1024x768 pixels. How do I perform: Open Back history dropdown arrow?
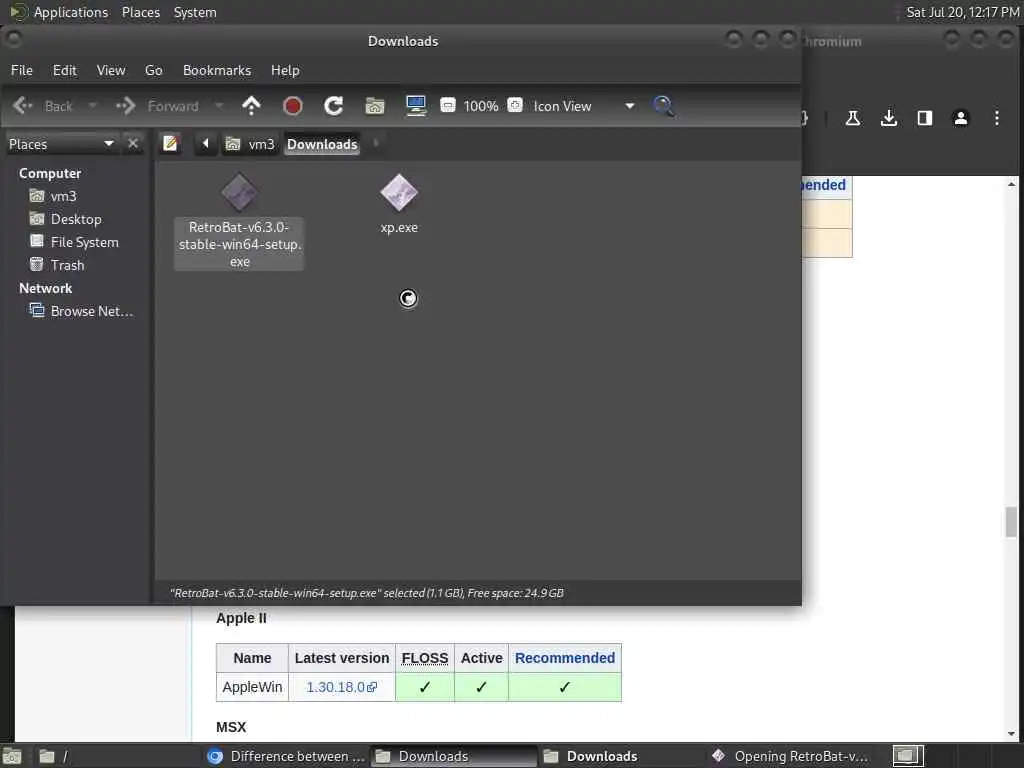92,106
